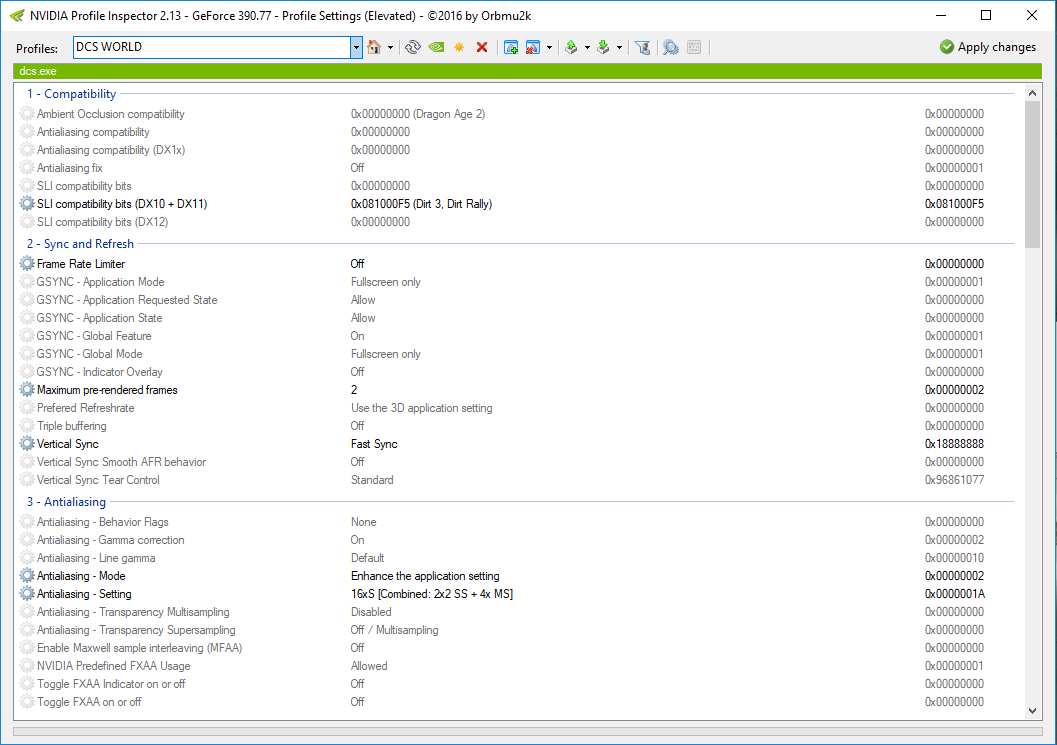The height and width of the screenshot is (745, 1057).
Task: Export profiles using the up-arrow icon
Action: coord(571,47)
